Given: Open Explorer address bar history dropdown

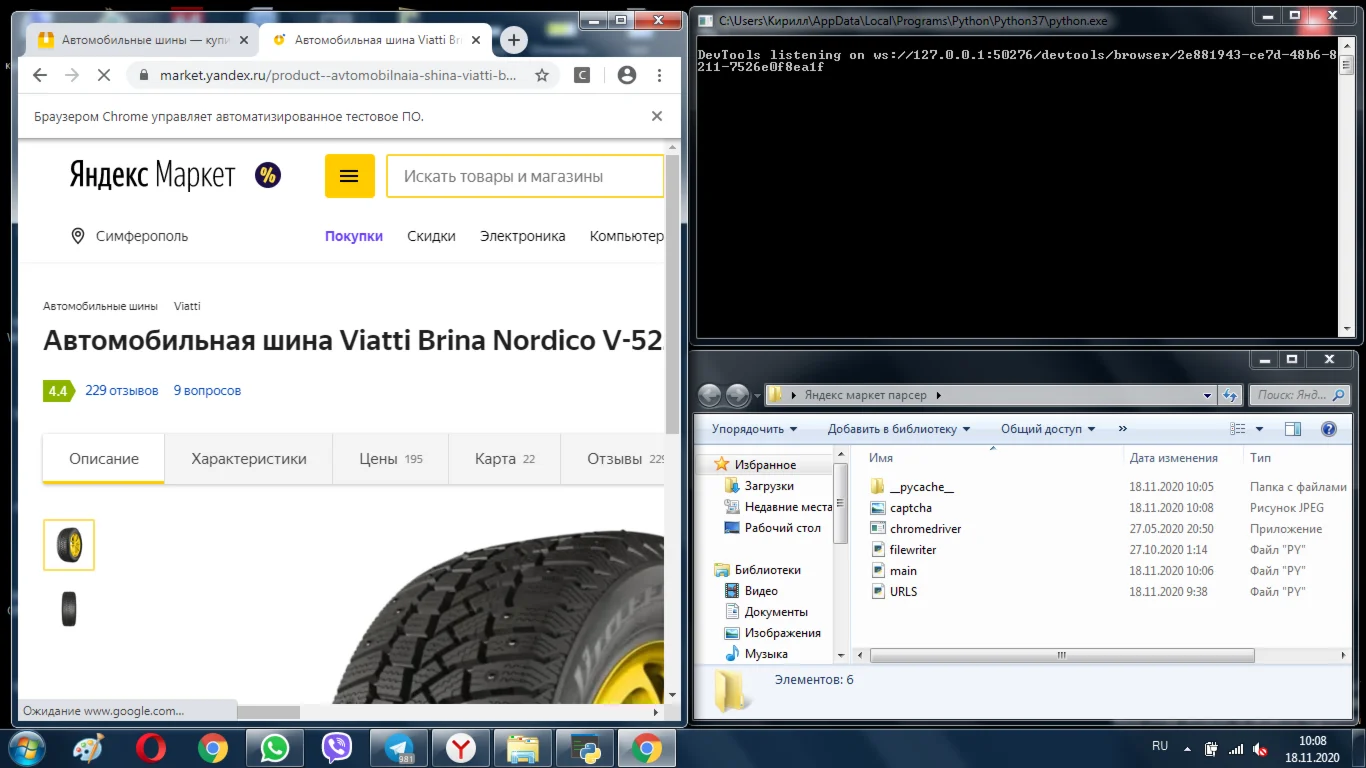Looking at the screenshot, I should click(x=1209, y=395).
